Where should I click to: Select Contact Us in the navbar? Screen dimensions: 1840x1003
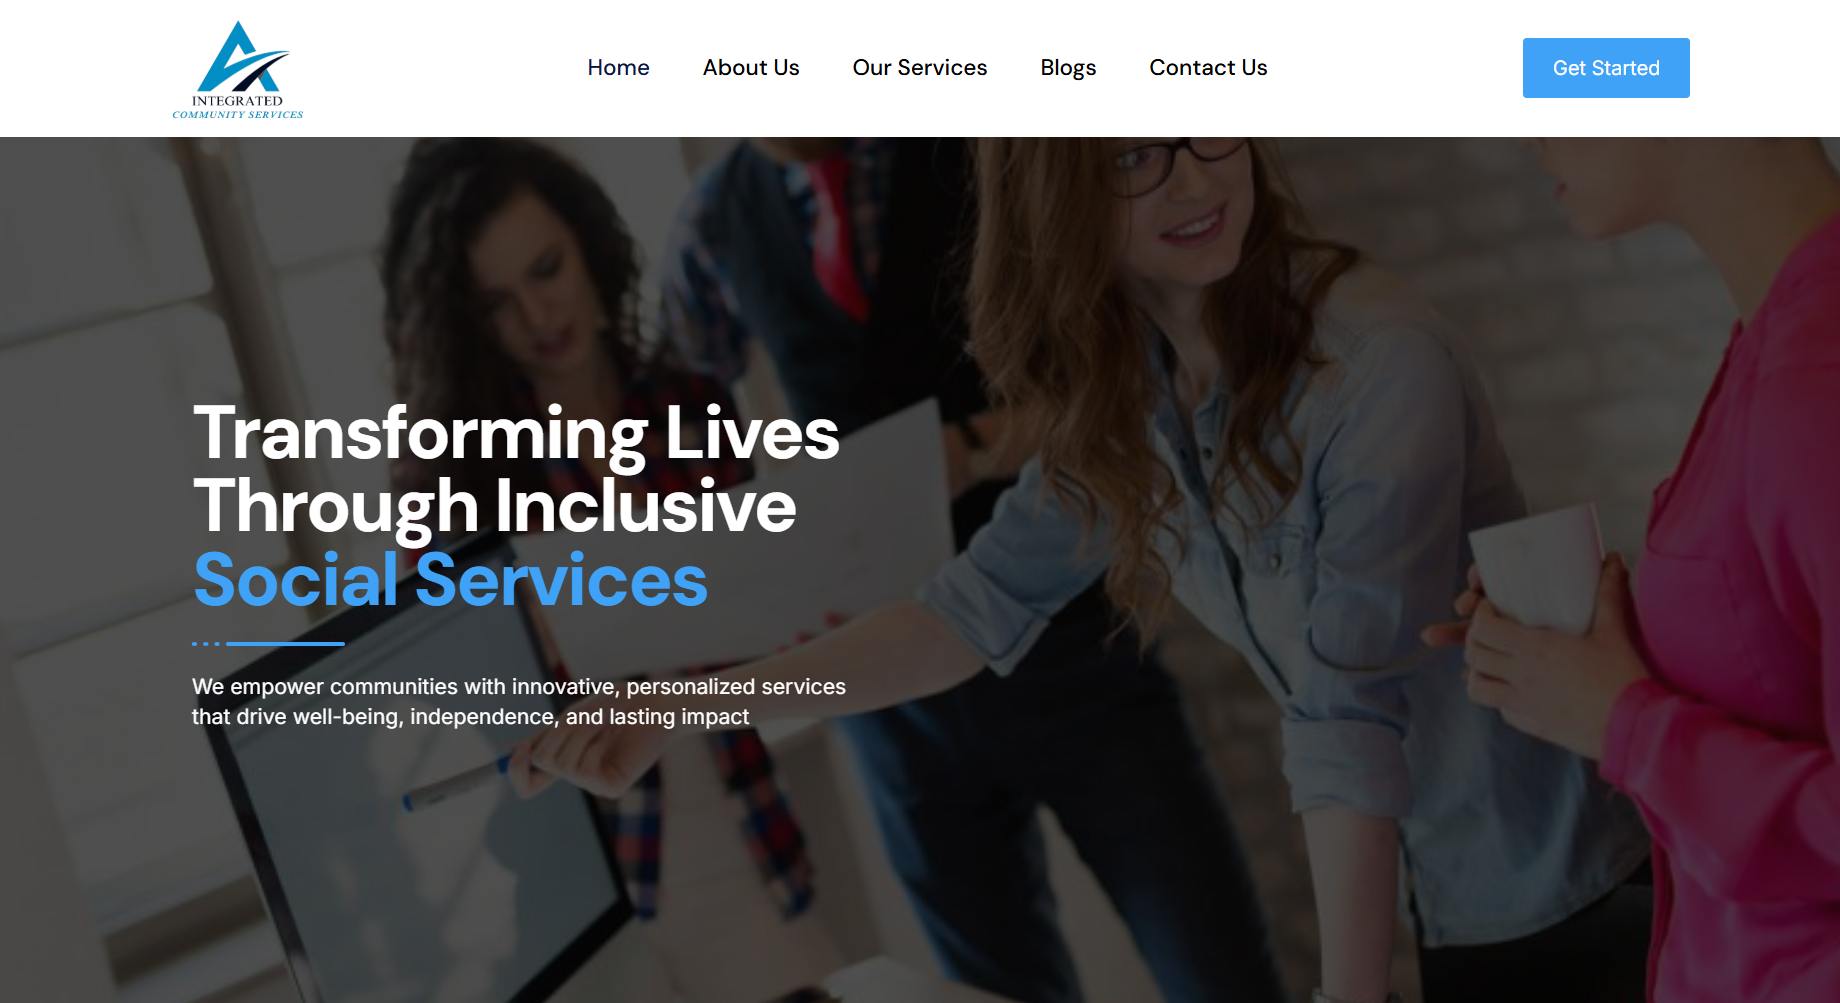pos(1208,68)
